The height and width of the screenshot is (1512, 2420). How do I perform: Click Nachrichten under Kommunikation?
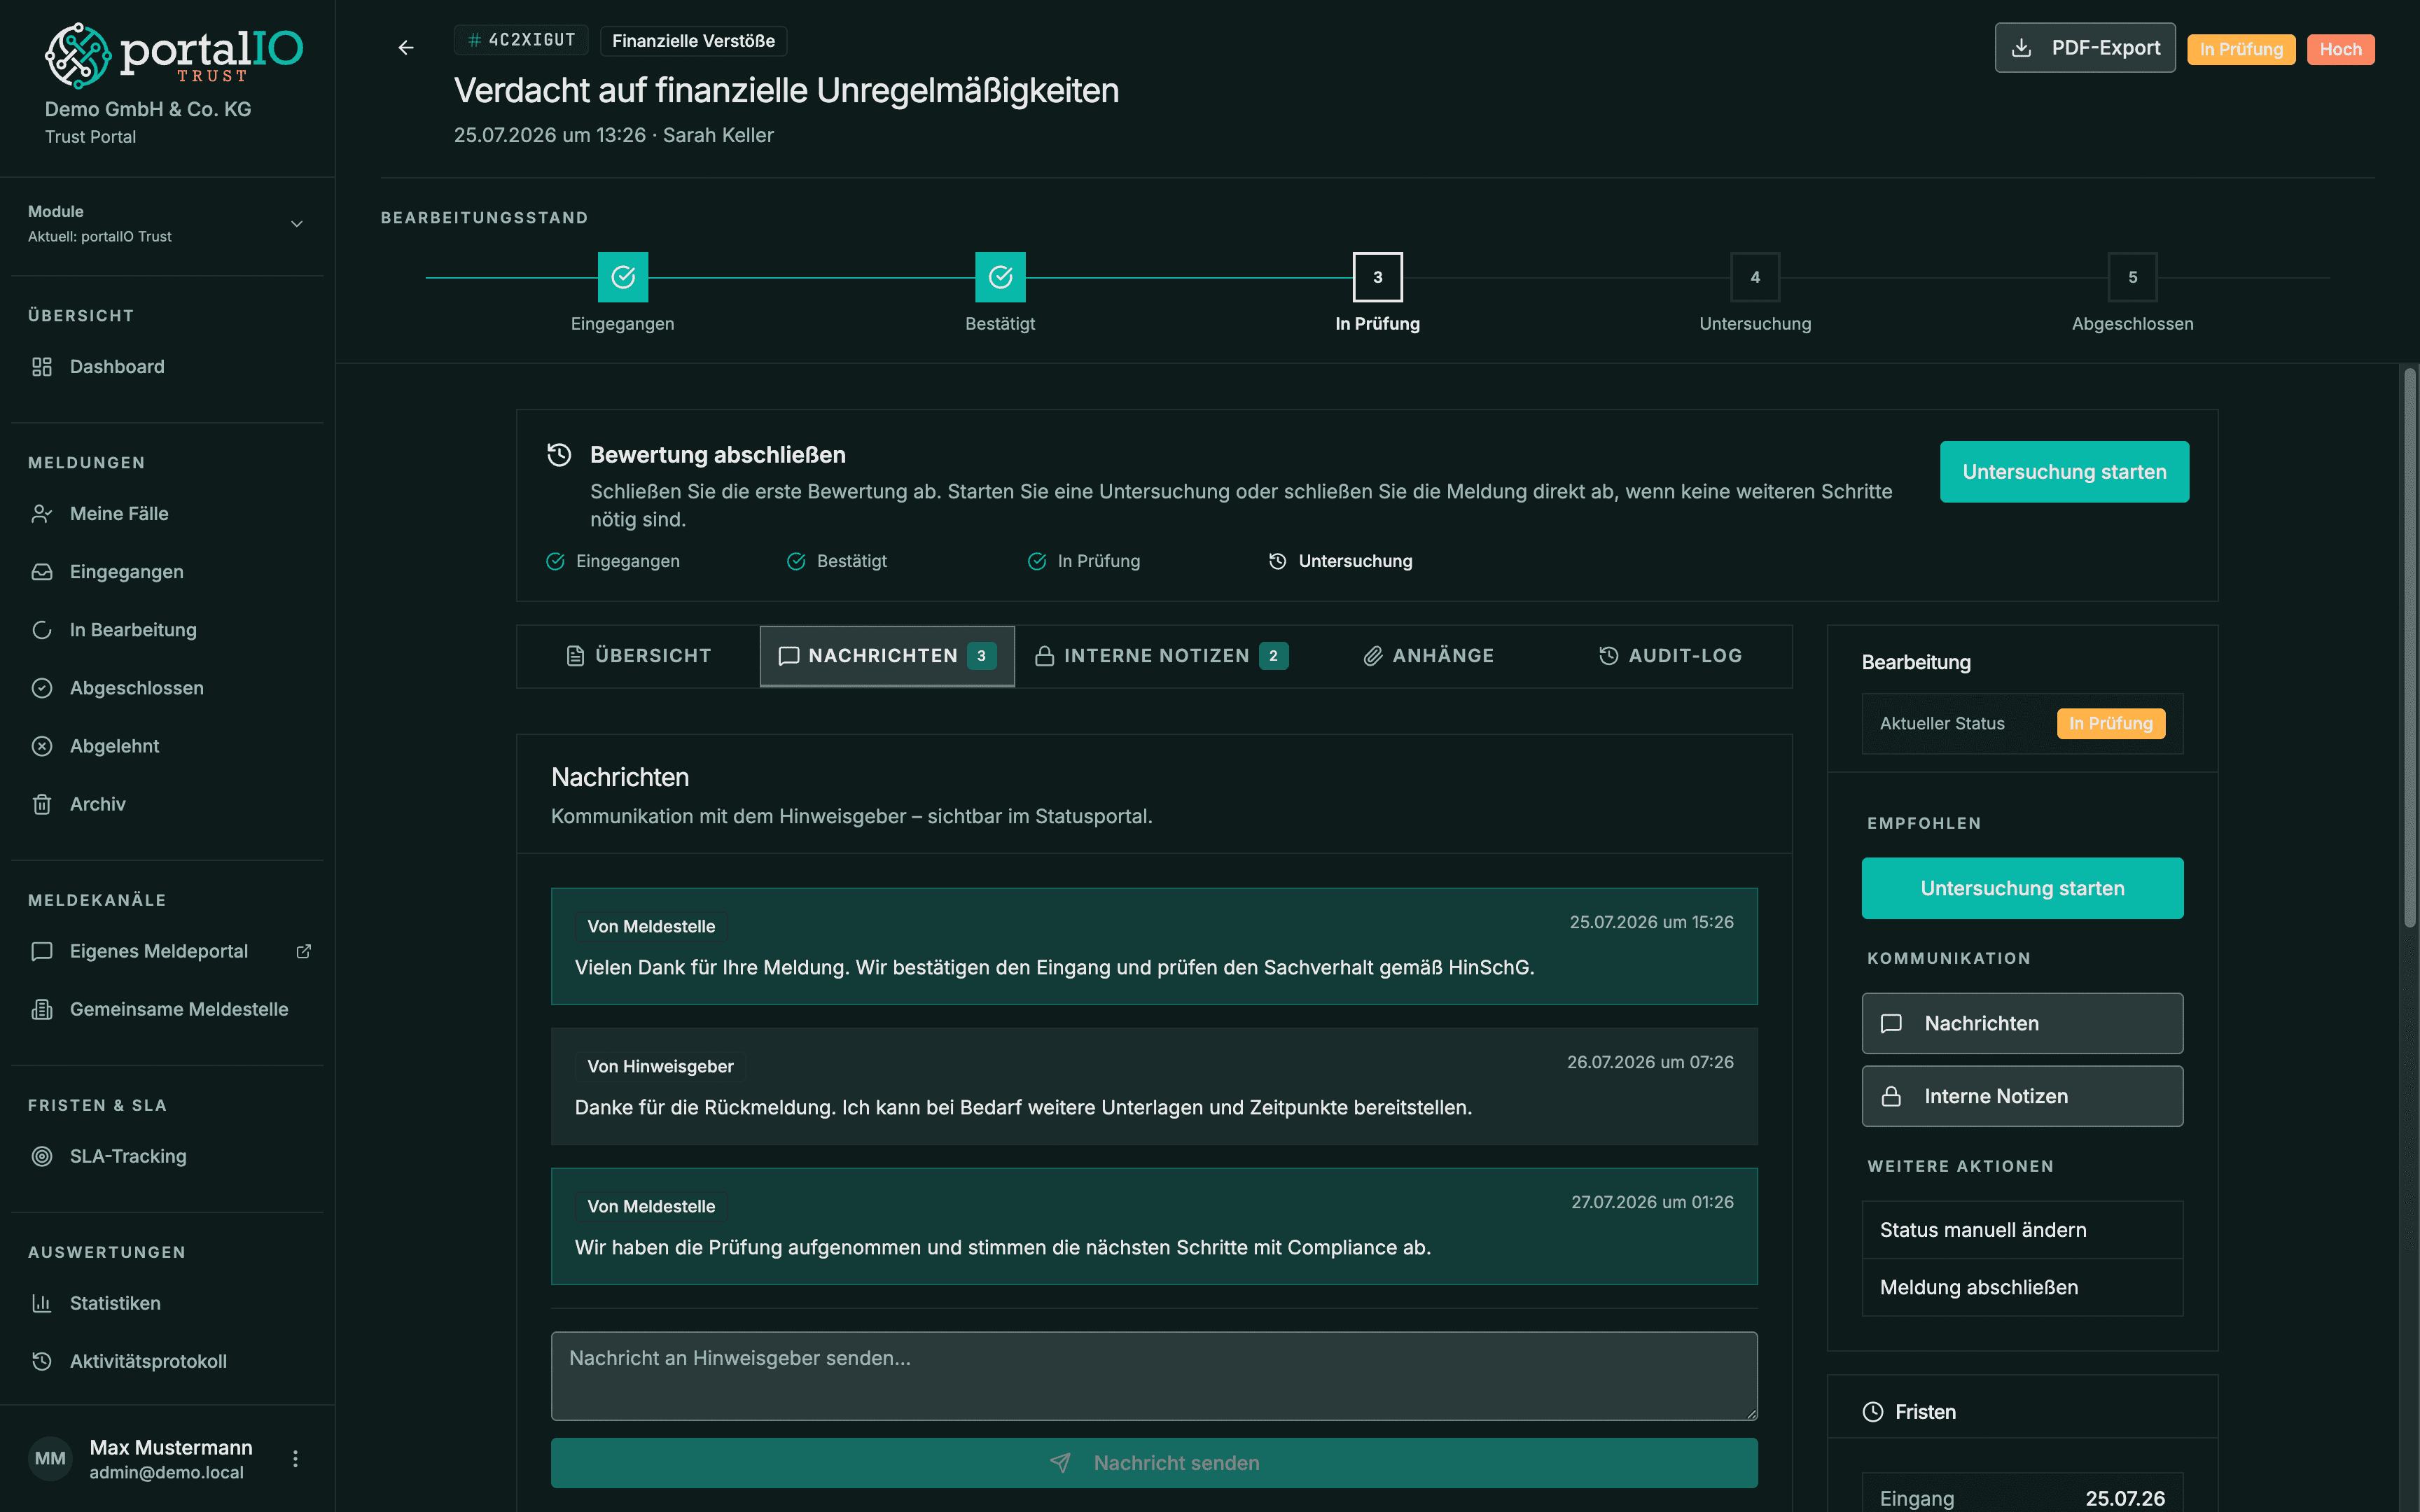tap(2022, 1023)
